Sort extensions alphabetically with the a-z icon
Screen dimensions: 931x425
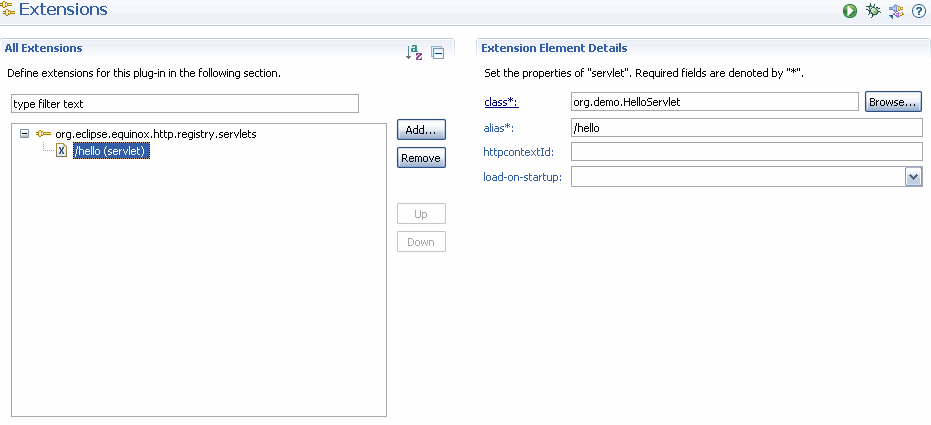(414, 53)
